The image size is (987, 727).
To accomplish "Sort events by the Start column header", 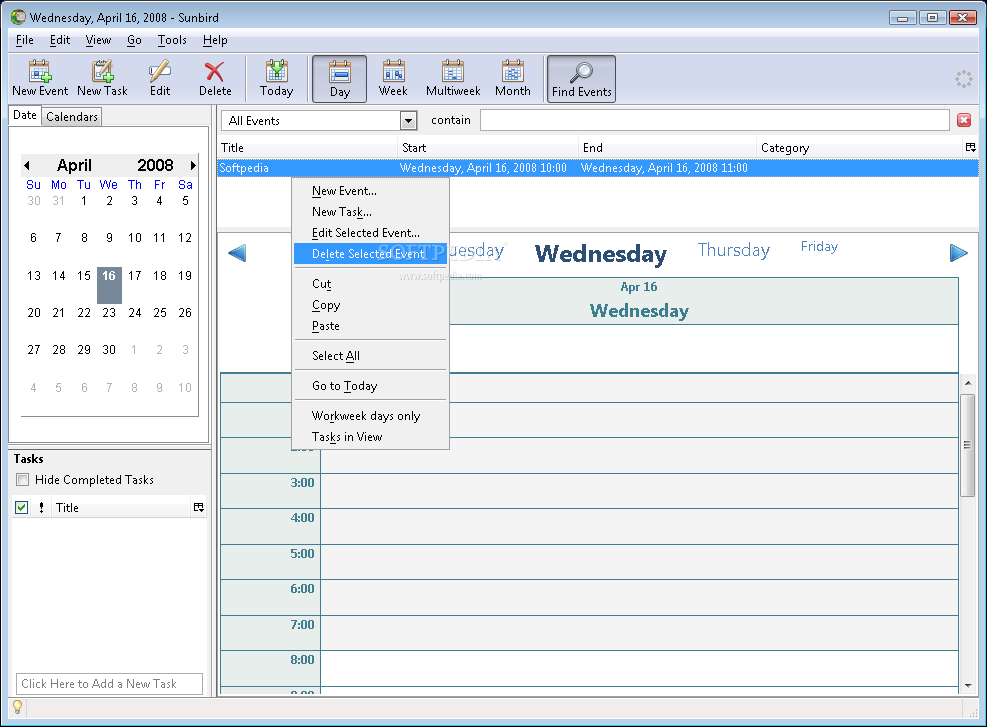I will 488,147.
